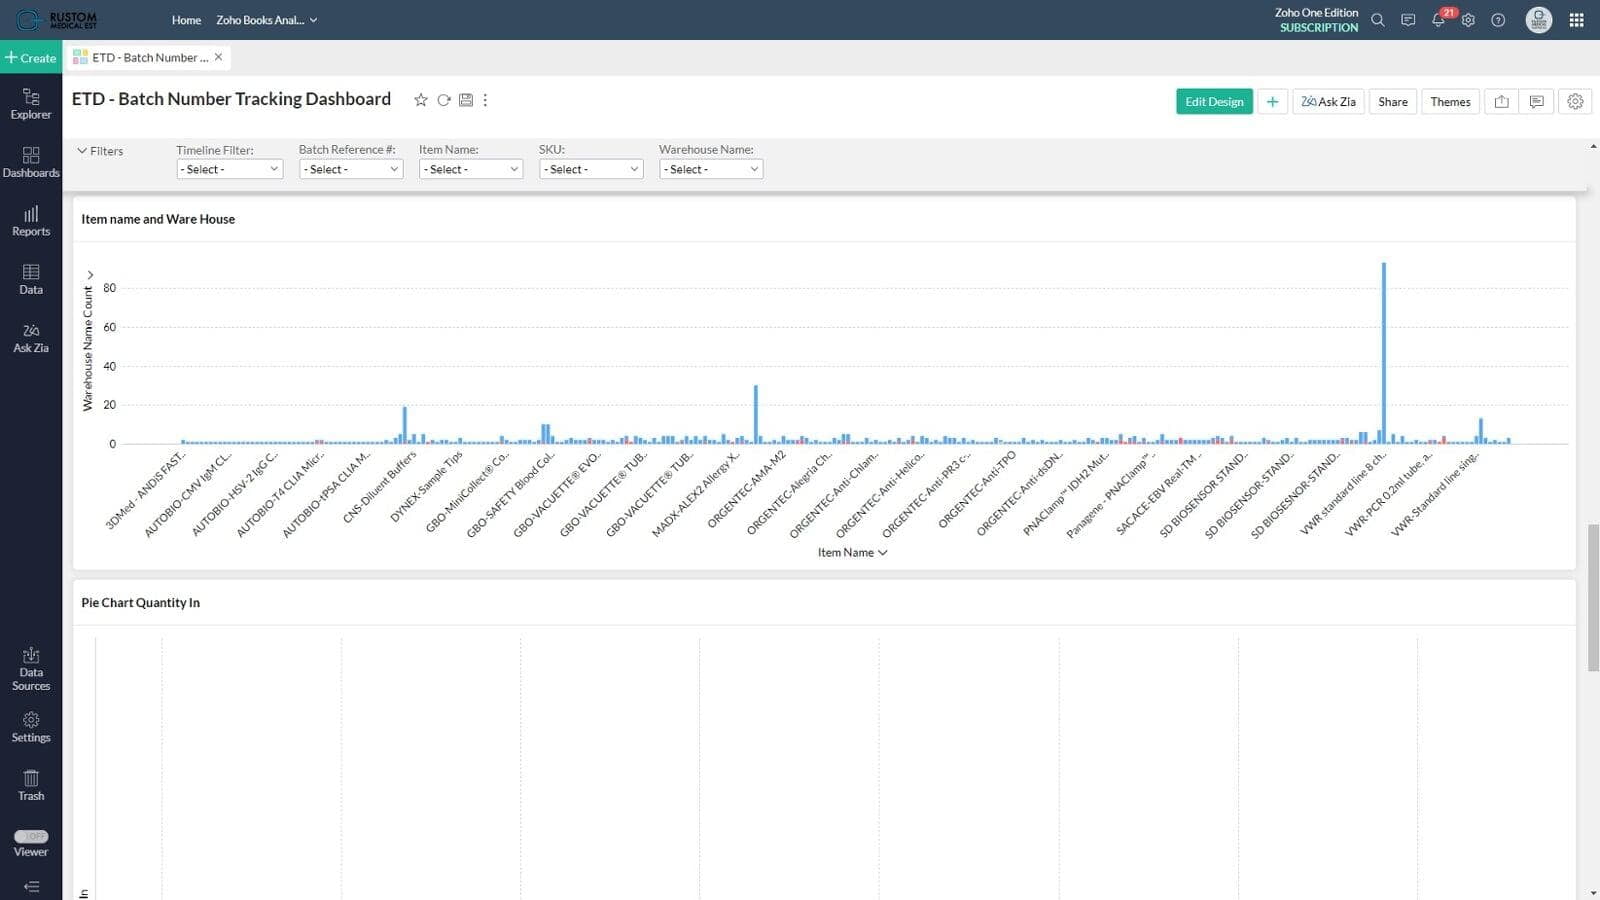The width and height of the screenshot is (1600, 900).
Task: Open notifications bell with 21 badge
Action: pos(1440,18)
